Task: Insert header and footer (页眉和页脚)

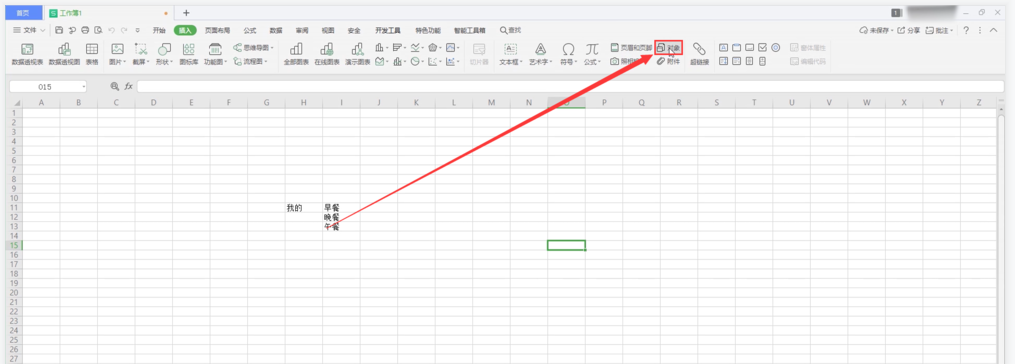Action: point(631,48)
